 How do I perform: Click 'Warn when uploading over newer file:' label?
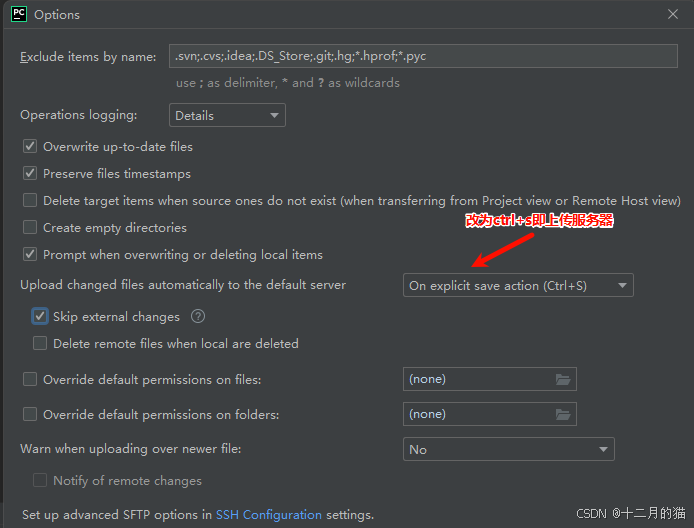(131, 449)
